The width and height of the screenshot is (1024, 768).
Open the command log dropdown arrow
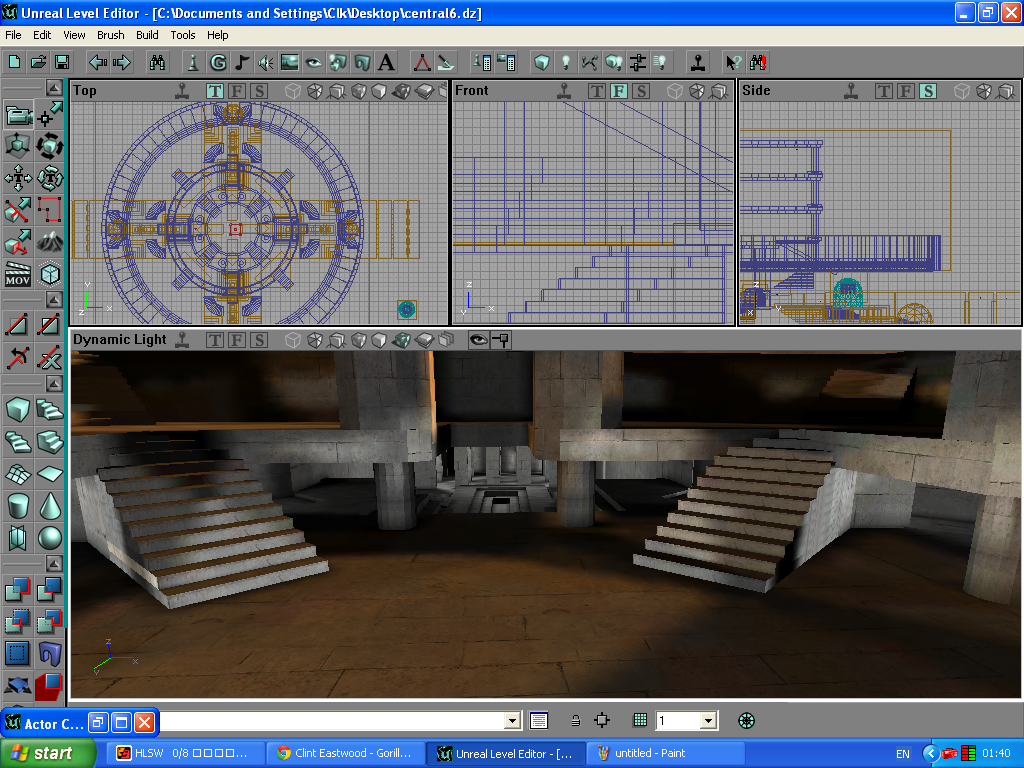point(512,720)
